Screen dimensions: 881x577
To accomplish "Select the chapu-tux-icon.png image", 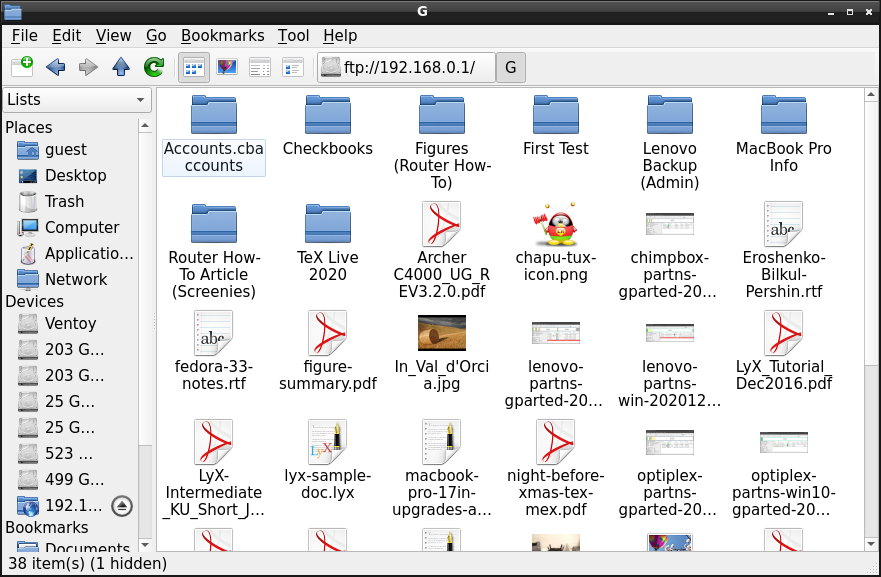I will pos(556,243).
